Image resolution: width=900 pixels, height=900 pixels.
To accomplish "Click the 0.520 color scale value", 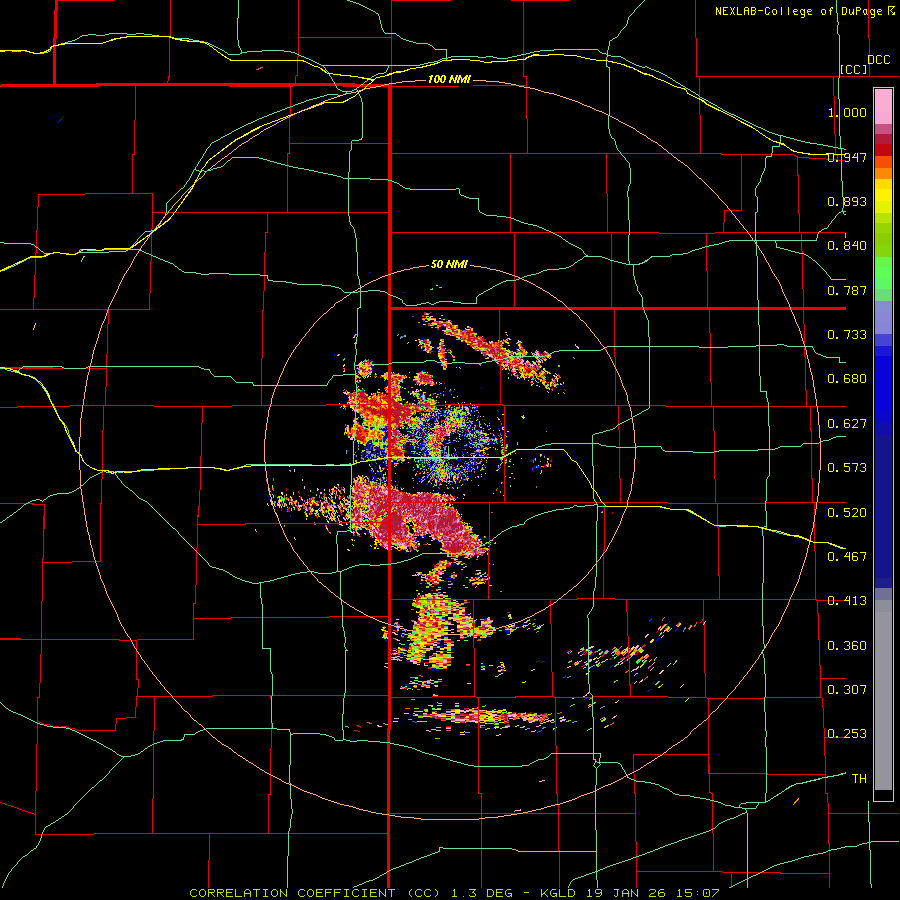I will tap(847, 512).
